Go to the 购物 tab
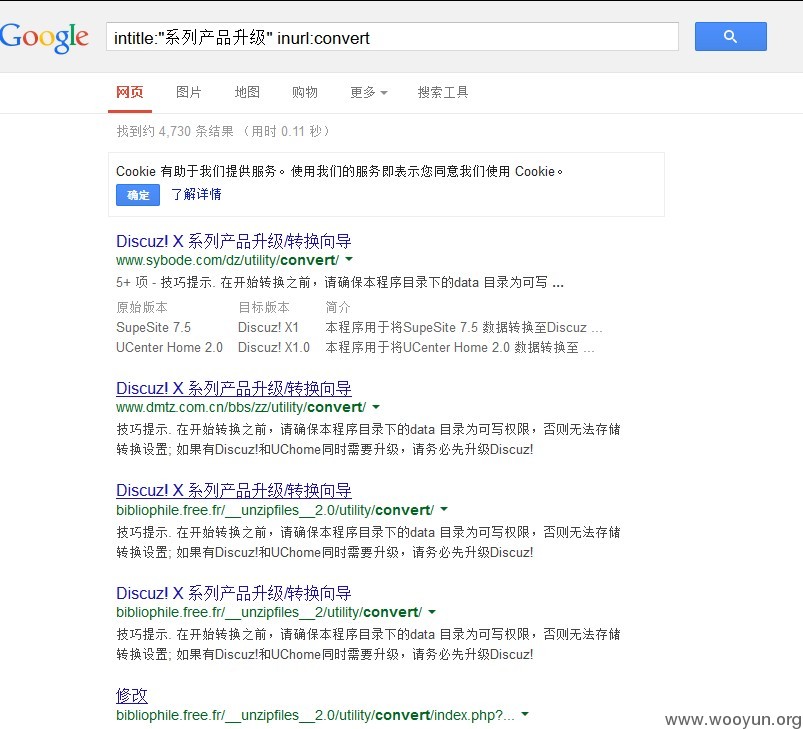 [305, 92]
